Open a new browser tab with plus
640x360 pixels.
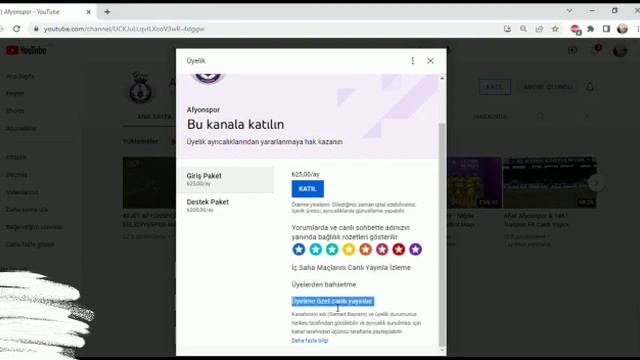(107, 12)
